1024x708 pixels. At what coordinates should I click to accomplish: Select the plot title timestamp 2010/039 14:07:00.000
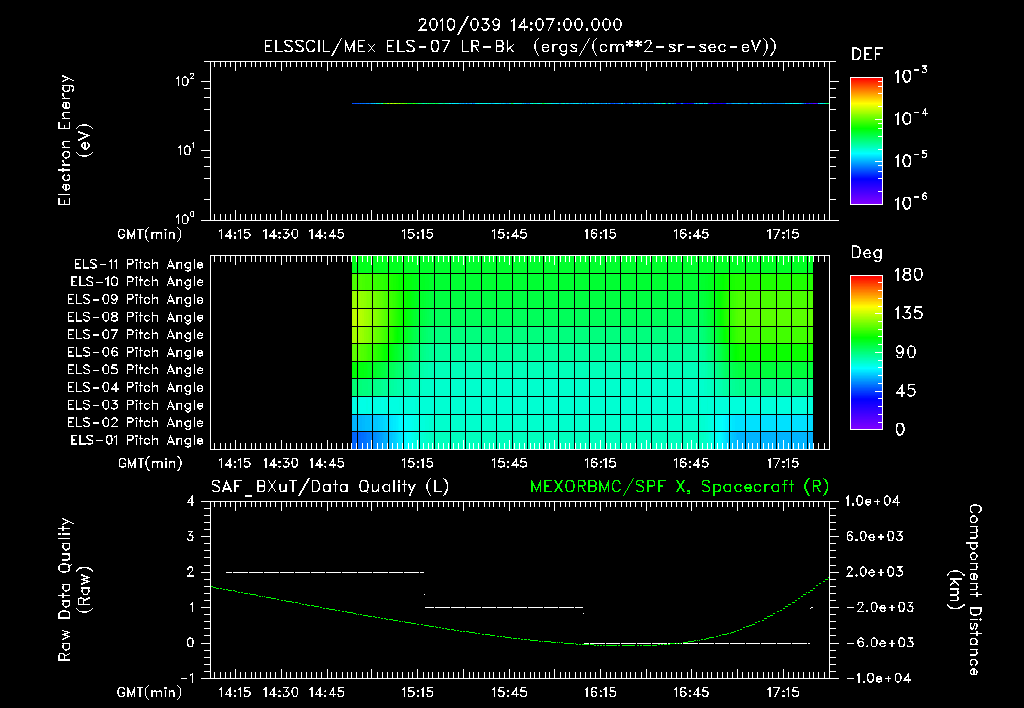tap(520, 25)
